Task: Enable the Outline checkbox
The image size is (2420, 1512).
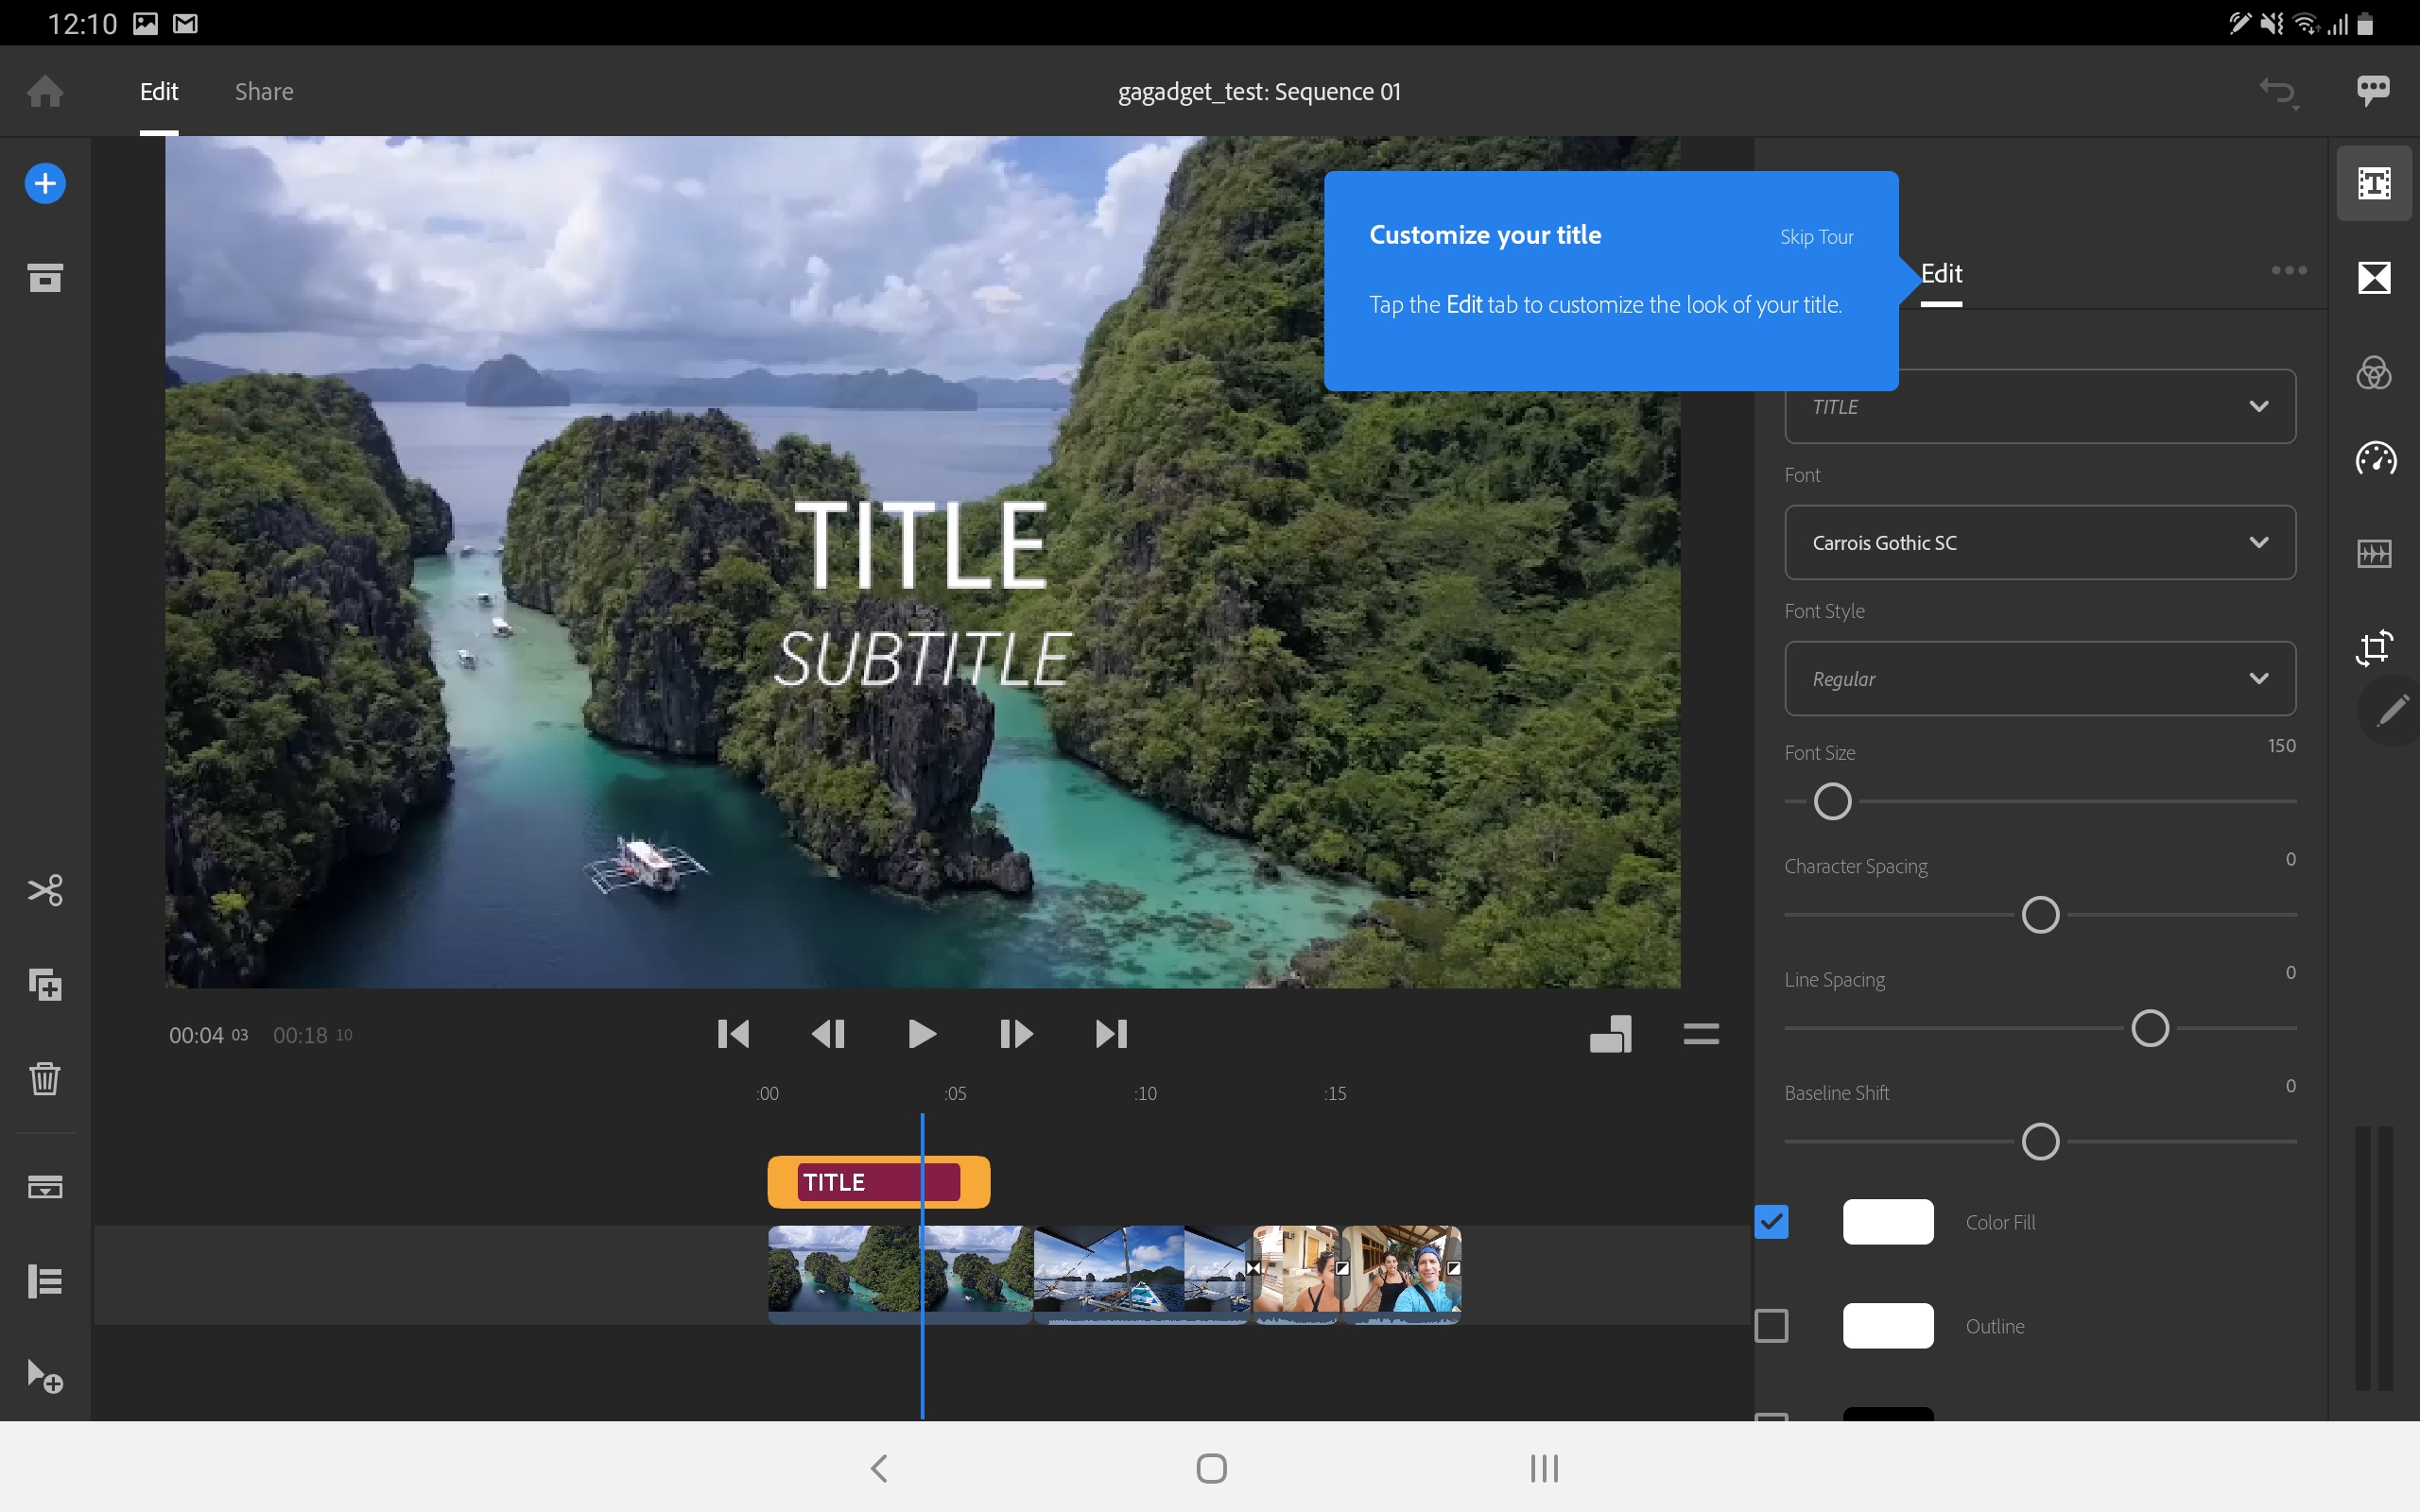Action: point(1771,1326)
